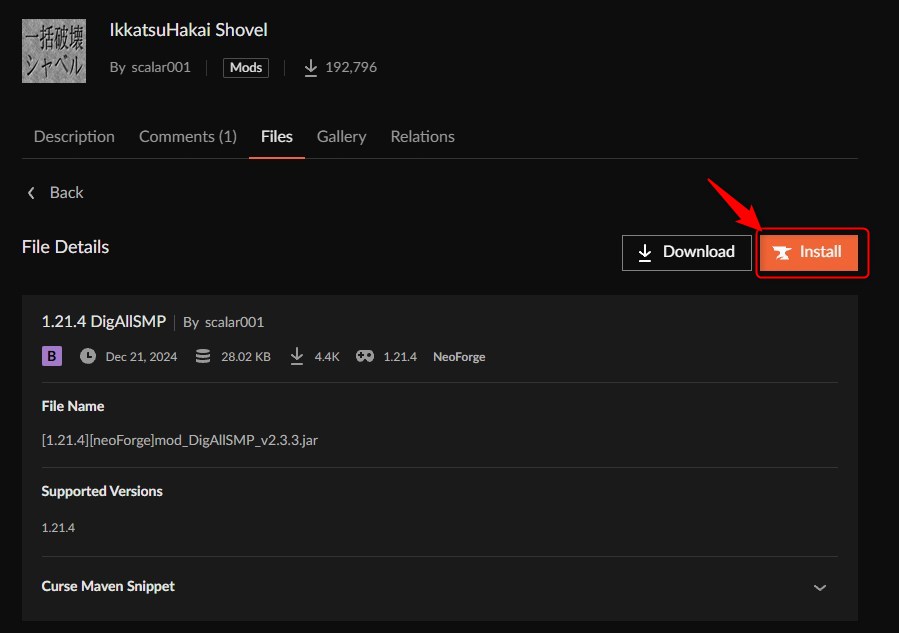This screenshot has height=633, width=899.
Task: Open the Mods category tag
Action: click(x=245, y=68)
